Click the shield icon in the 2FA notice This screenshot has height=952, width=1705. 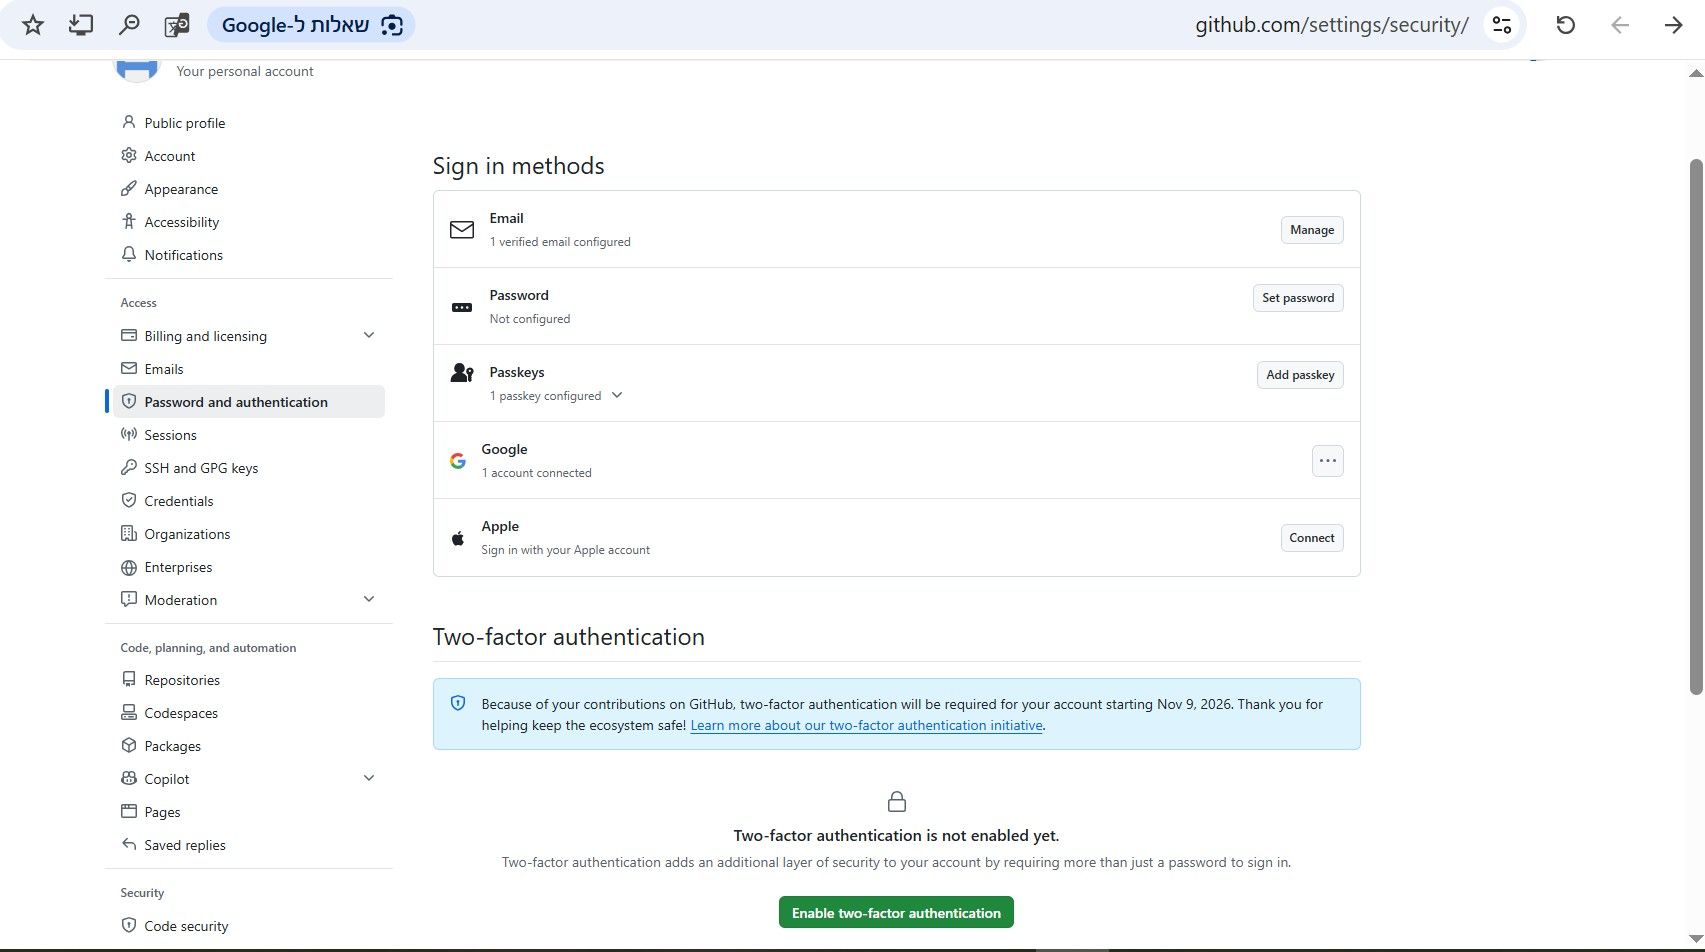458,703
